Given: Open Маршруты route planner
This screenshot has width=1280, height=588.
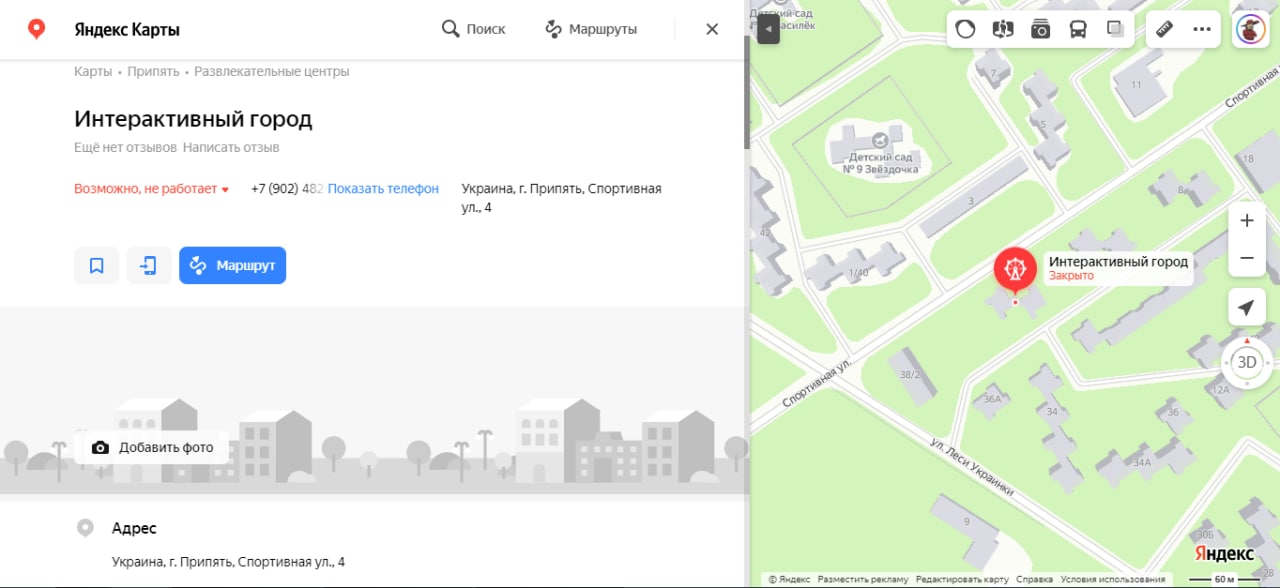Looking at the screenshot, I should tap(591, 29).
